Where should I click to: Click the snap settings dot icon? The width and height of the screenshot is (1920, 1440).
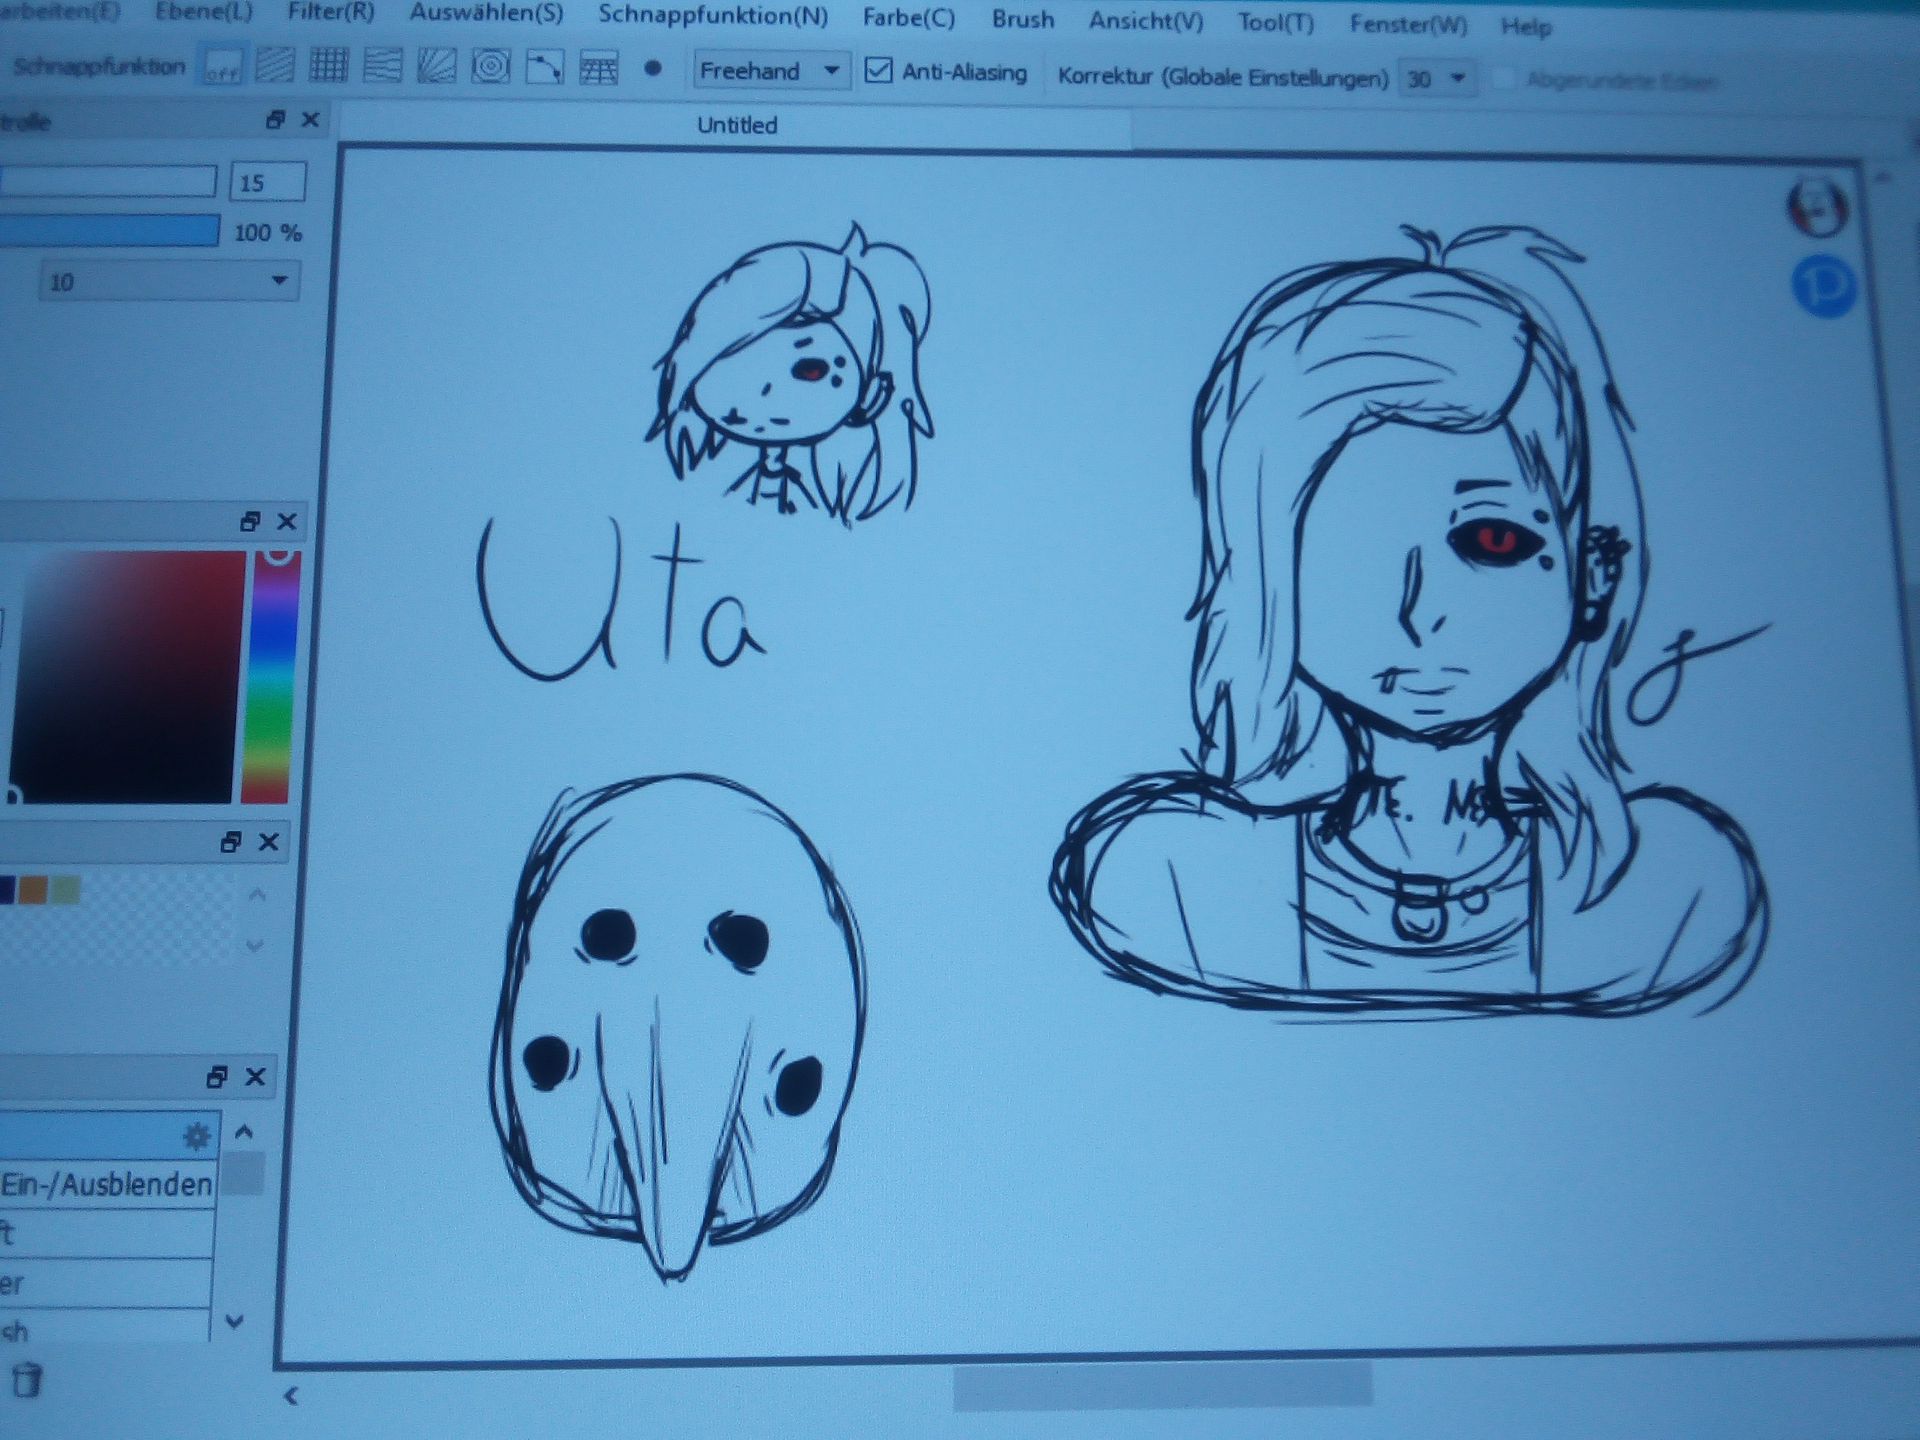653,69
